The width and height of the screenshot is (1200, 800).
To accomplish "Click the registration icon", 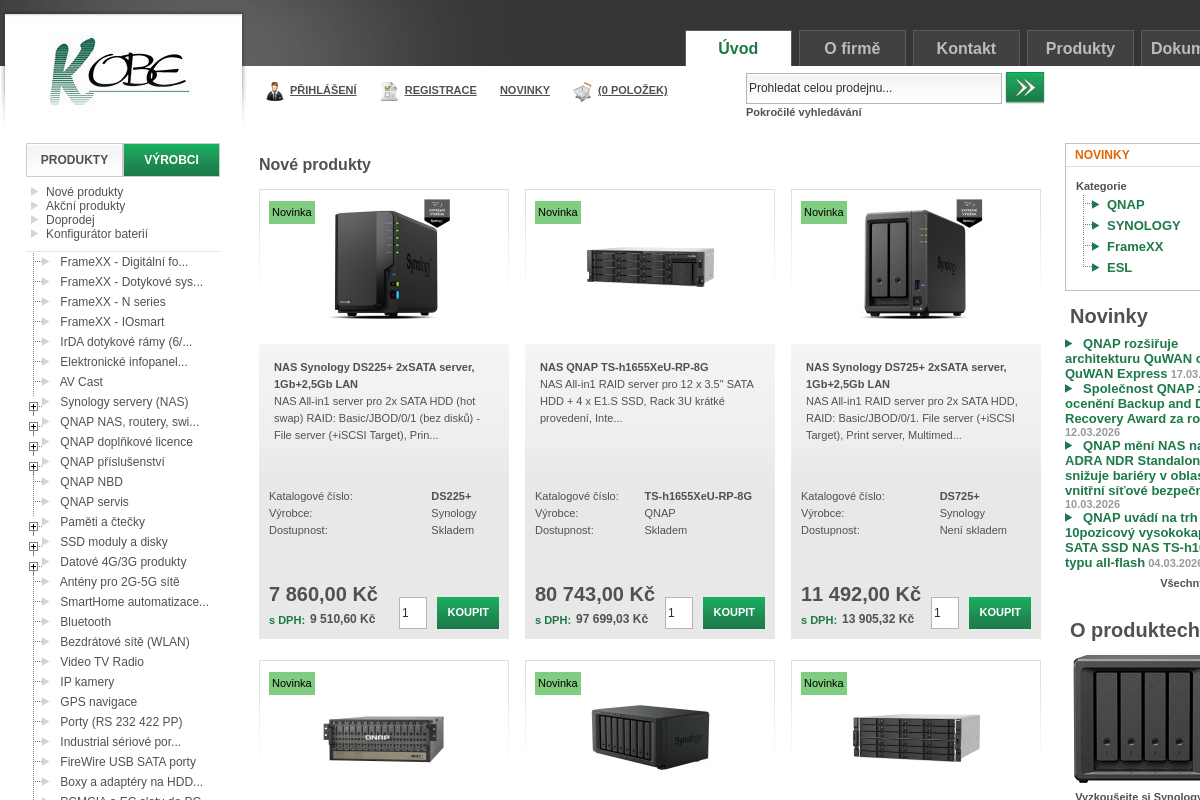I will [x=389, y=91].
